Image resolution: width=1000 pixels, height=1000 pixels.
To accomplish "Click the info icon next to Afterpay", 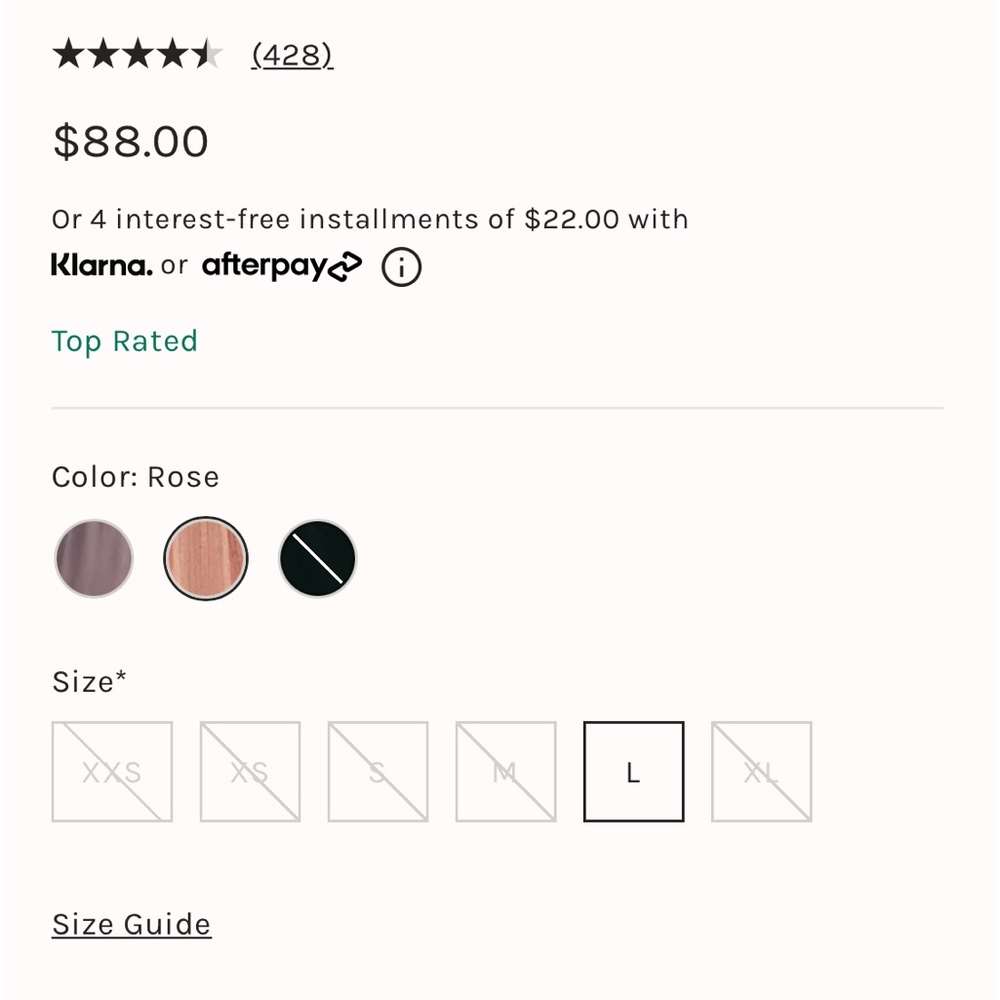I will click(401, 267).
